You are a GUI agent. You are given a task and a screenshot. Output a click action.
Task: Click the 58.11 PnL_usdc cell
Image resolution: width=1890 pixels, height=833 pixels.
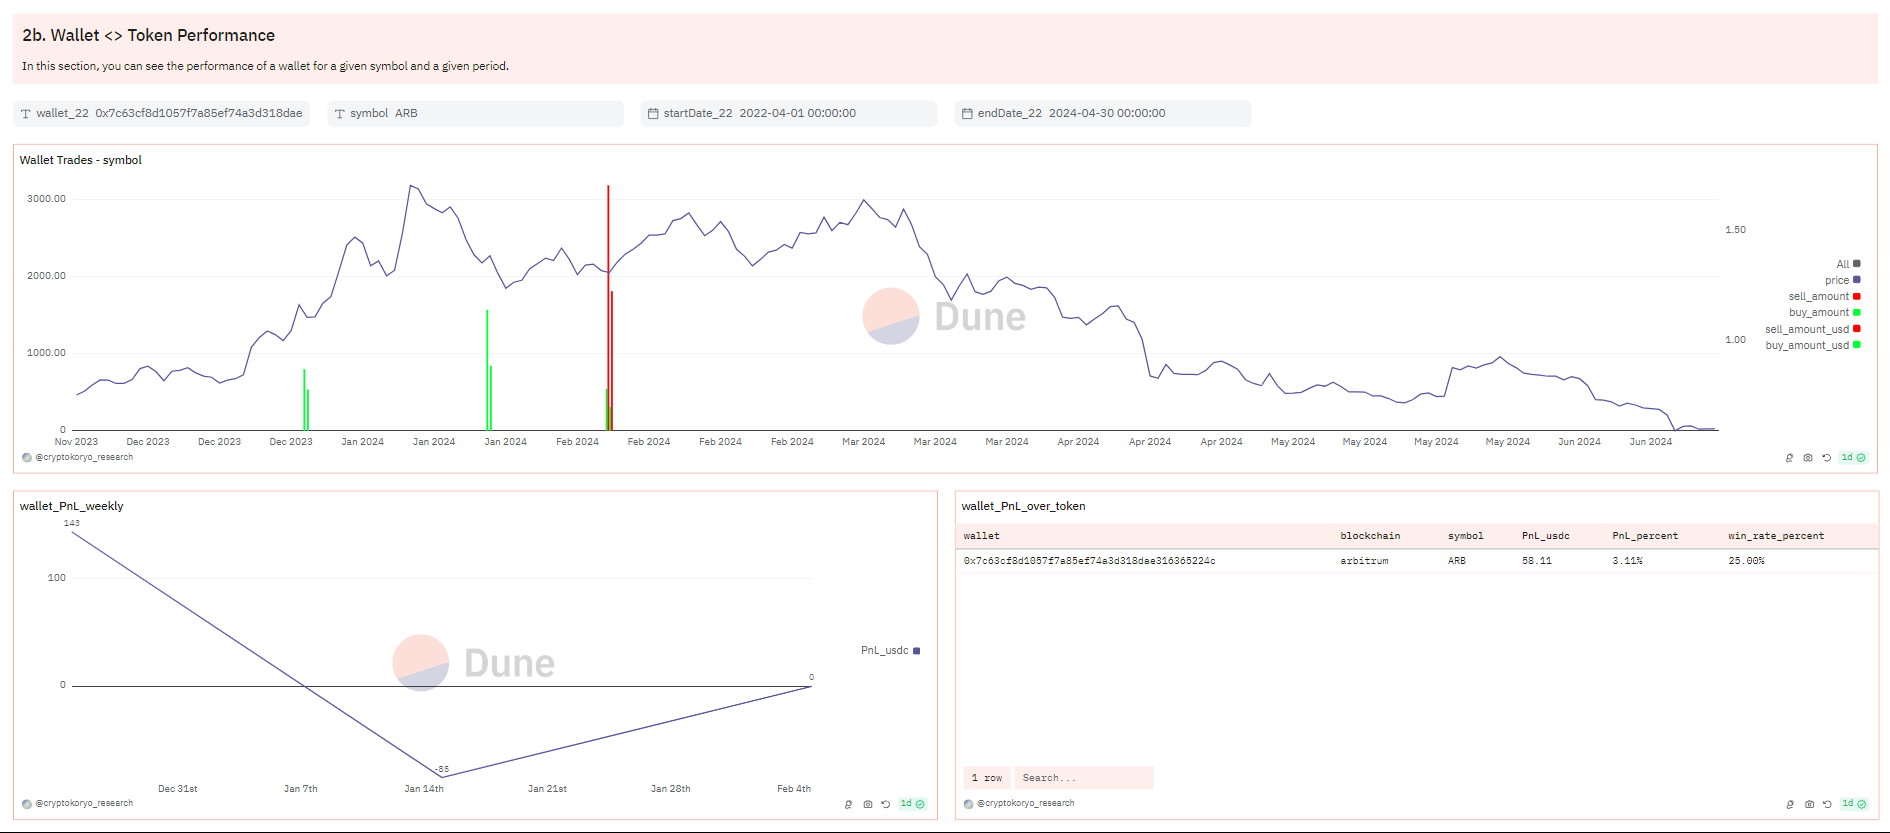pyautogui.click(x=1537, y=561)
